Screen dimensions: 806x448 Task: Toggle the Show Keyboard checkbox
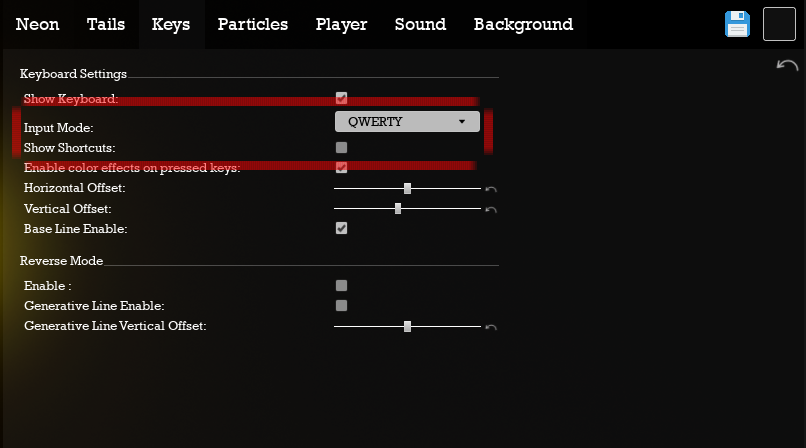pos(341,98)
